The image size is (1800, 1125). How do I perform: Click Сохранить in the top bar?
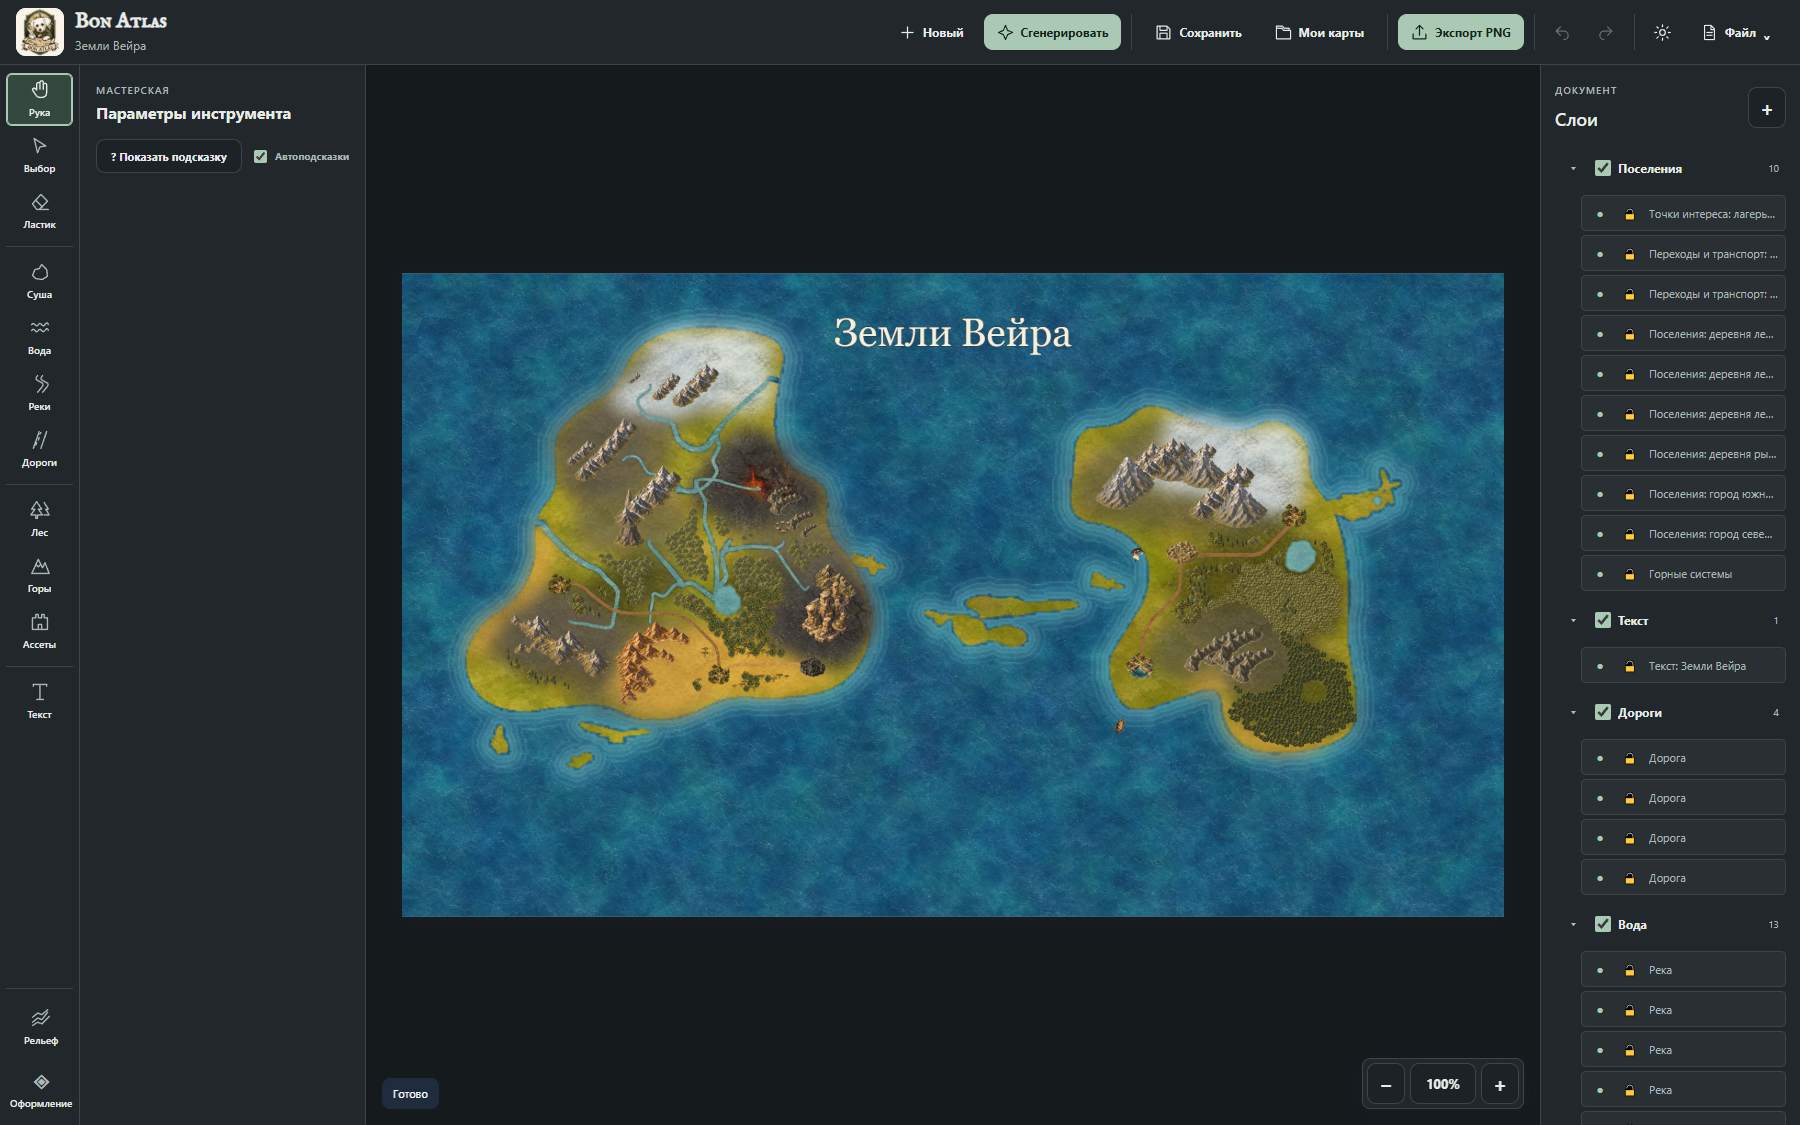point(1198,33)
